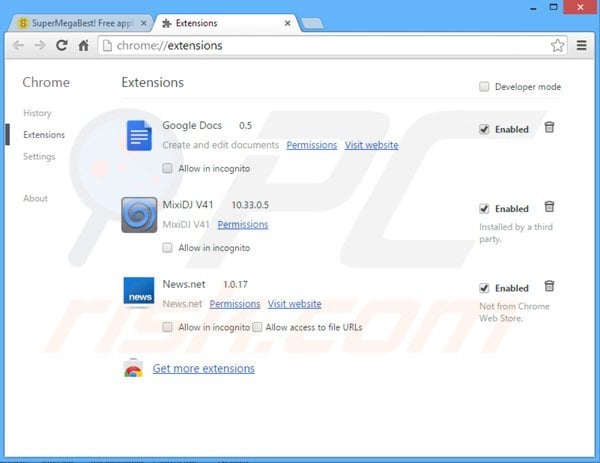Image resolution: width=600 pixels, height=463 pixels.
Task: Open About in the sidebar
Action: (x=35, y=198)
